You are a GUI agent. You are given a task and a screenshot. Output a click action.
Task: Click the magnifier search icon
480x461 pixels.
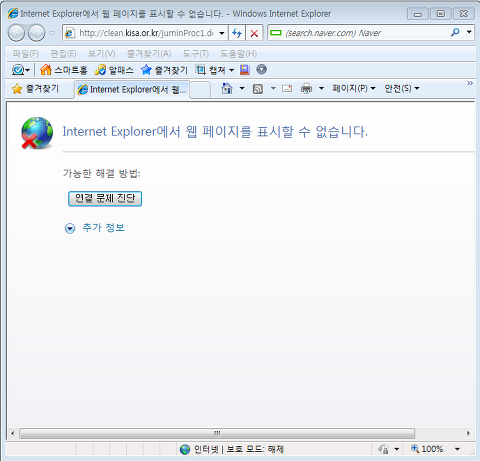coord(455,32)
